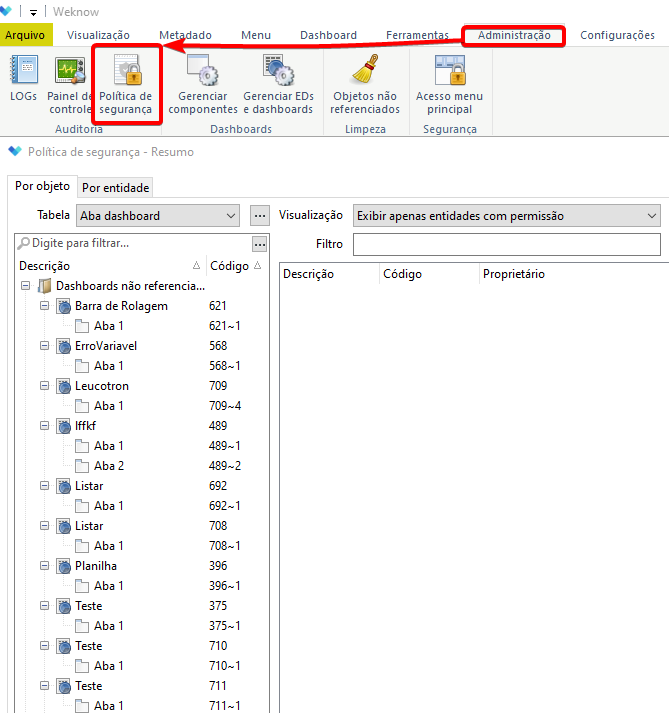Click the right grid Descrição header
The width and height of the screenshot is (669, 713).
329,274
